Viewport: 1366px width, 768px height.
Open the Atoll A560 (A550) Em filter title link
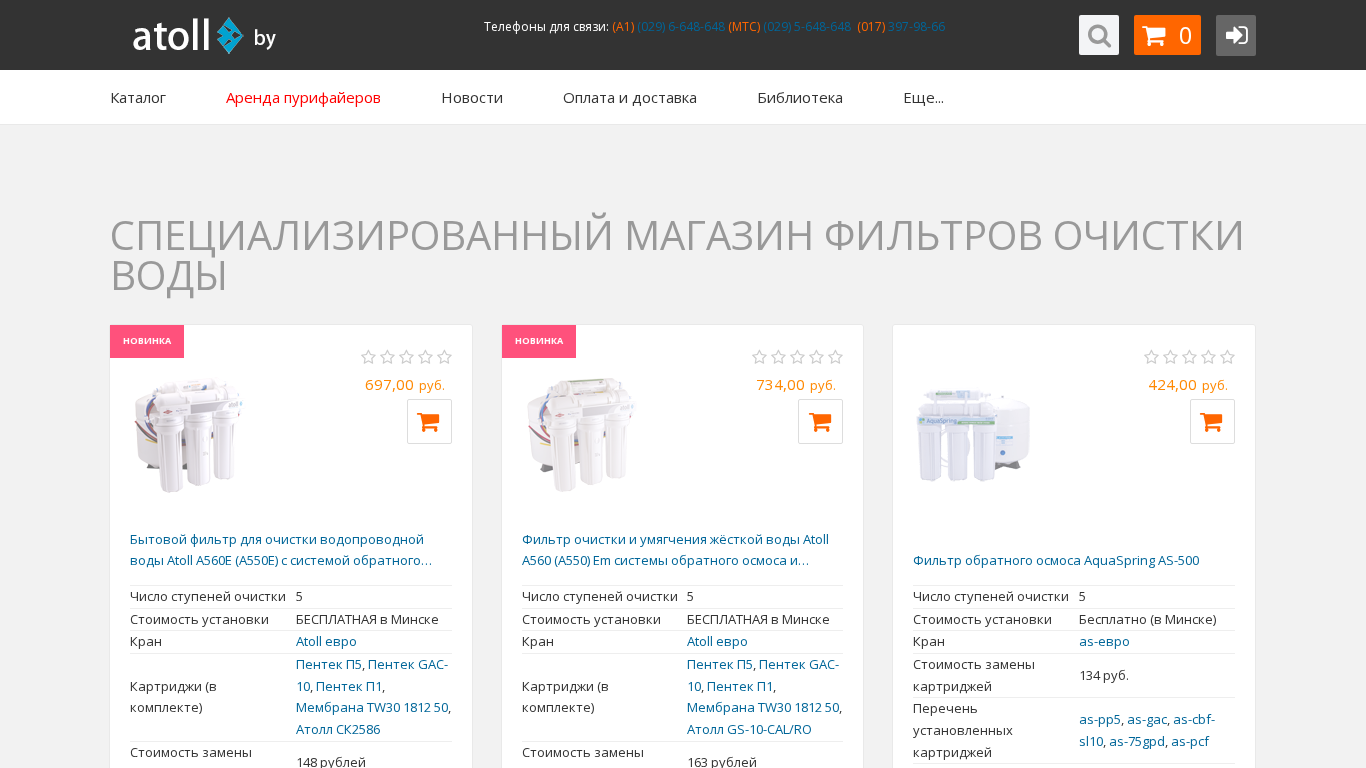point(675,550)
